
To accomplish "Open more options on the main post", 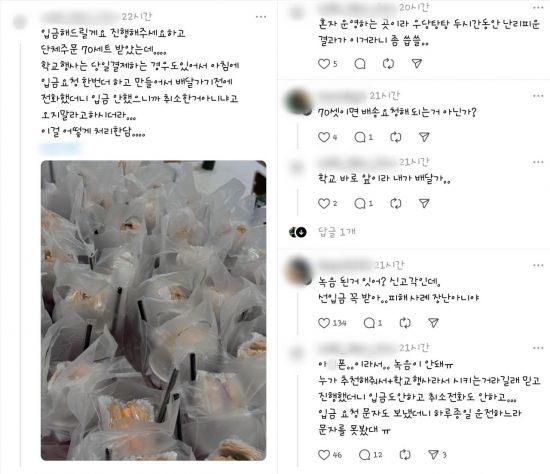I will (261, 17).
